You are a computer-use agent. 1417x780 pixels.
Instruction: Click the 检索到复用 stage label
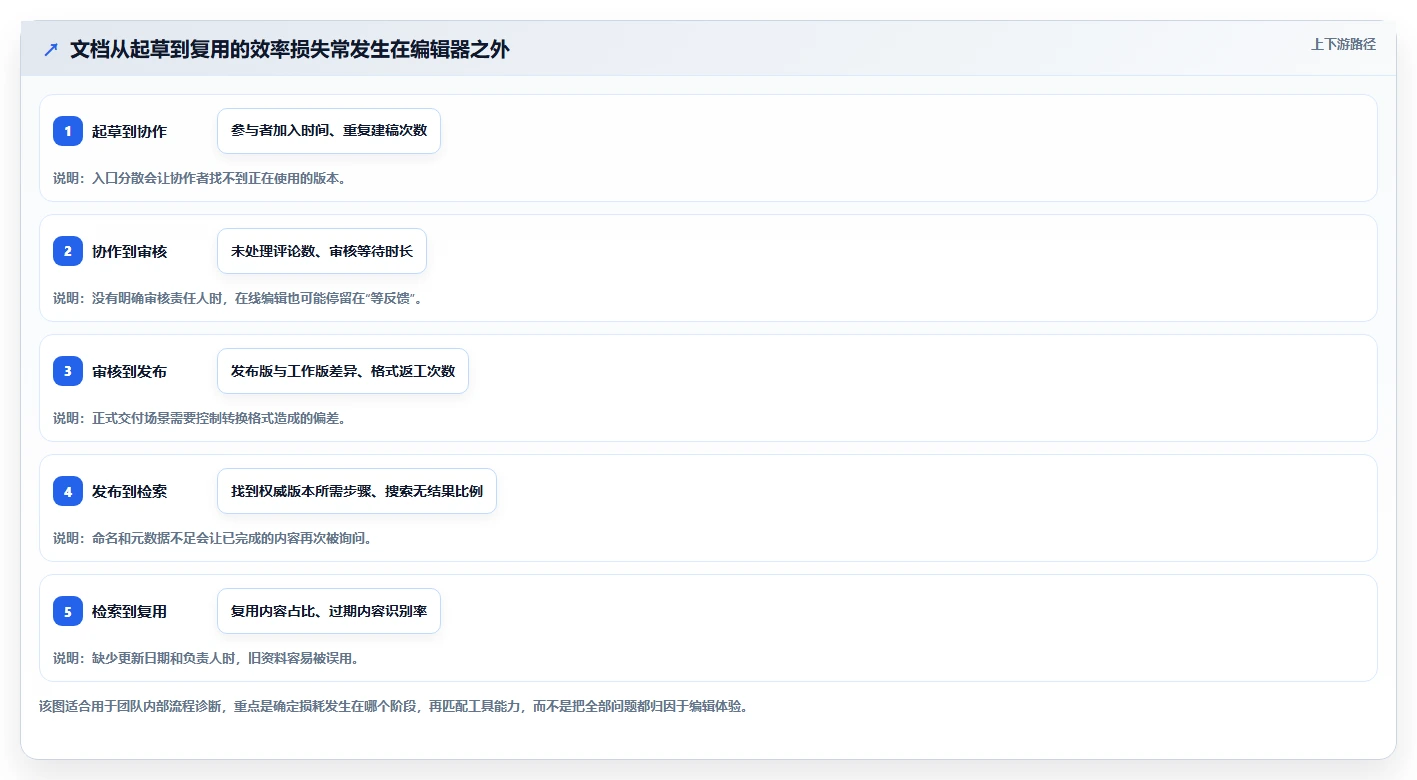click(x=129, y=611)
